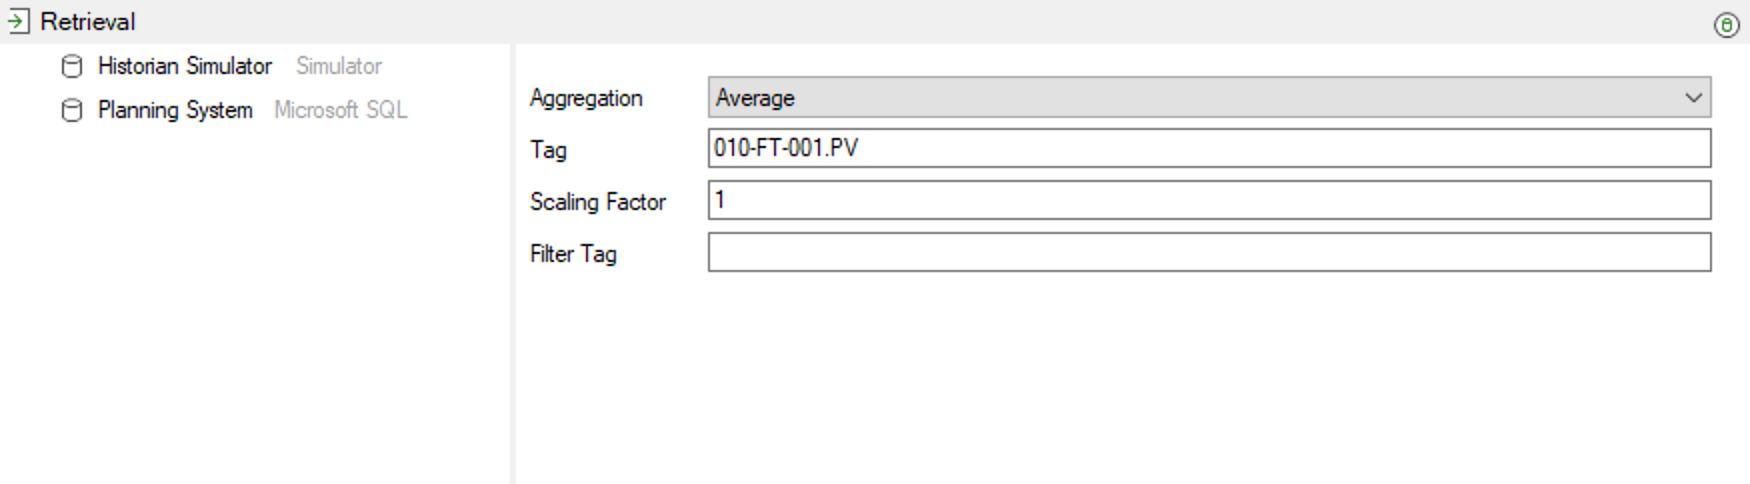Click the Tag field containing 010-FT-001.PV
This screenshot has height=484, width=1750.
point(1209,148)
